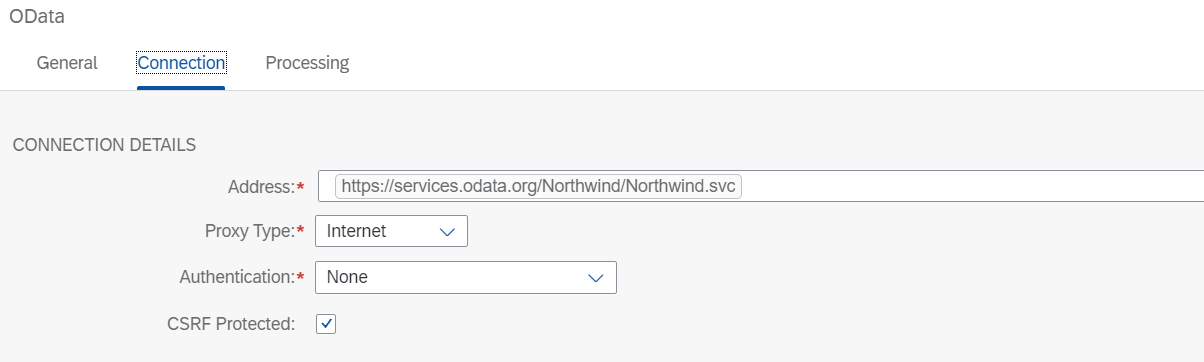Select the Connection tab
Viewport: 1204px width, 362px height.
[181, 63]
